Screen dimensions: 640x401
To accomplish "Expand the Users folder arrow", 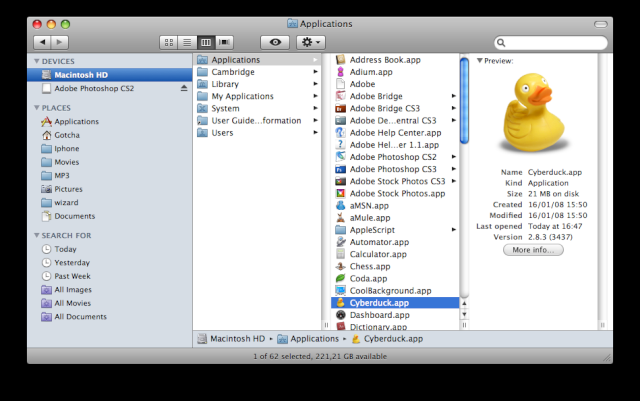I will click(x=316, y=133).
